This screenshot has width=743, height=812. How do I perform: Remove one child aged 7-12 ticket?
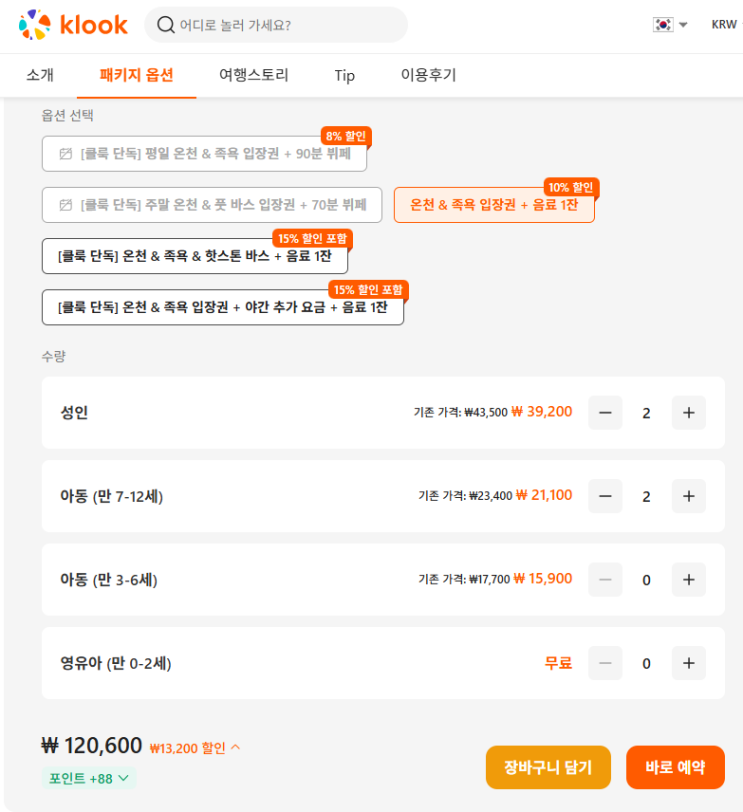coord(605,496)
